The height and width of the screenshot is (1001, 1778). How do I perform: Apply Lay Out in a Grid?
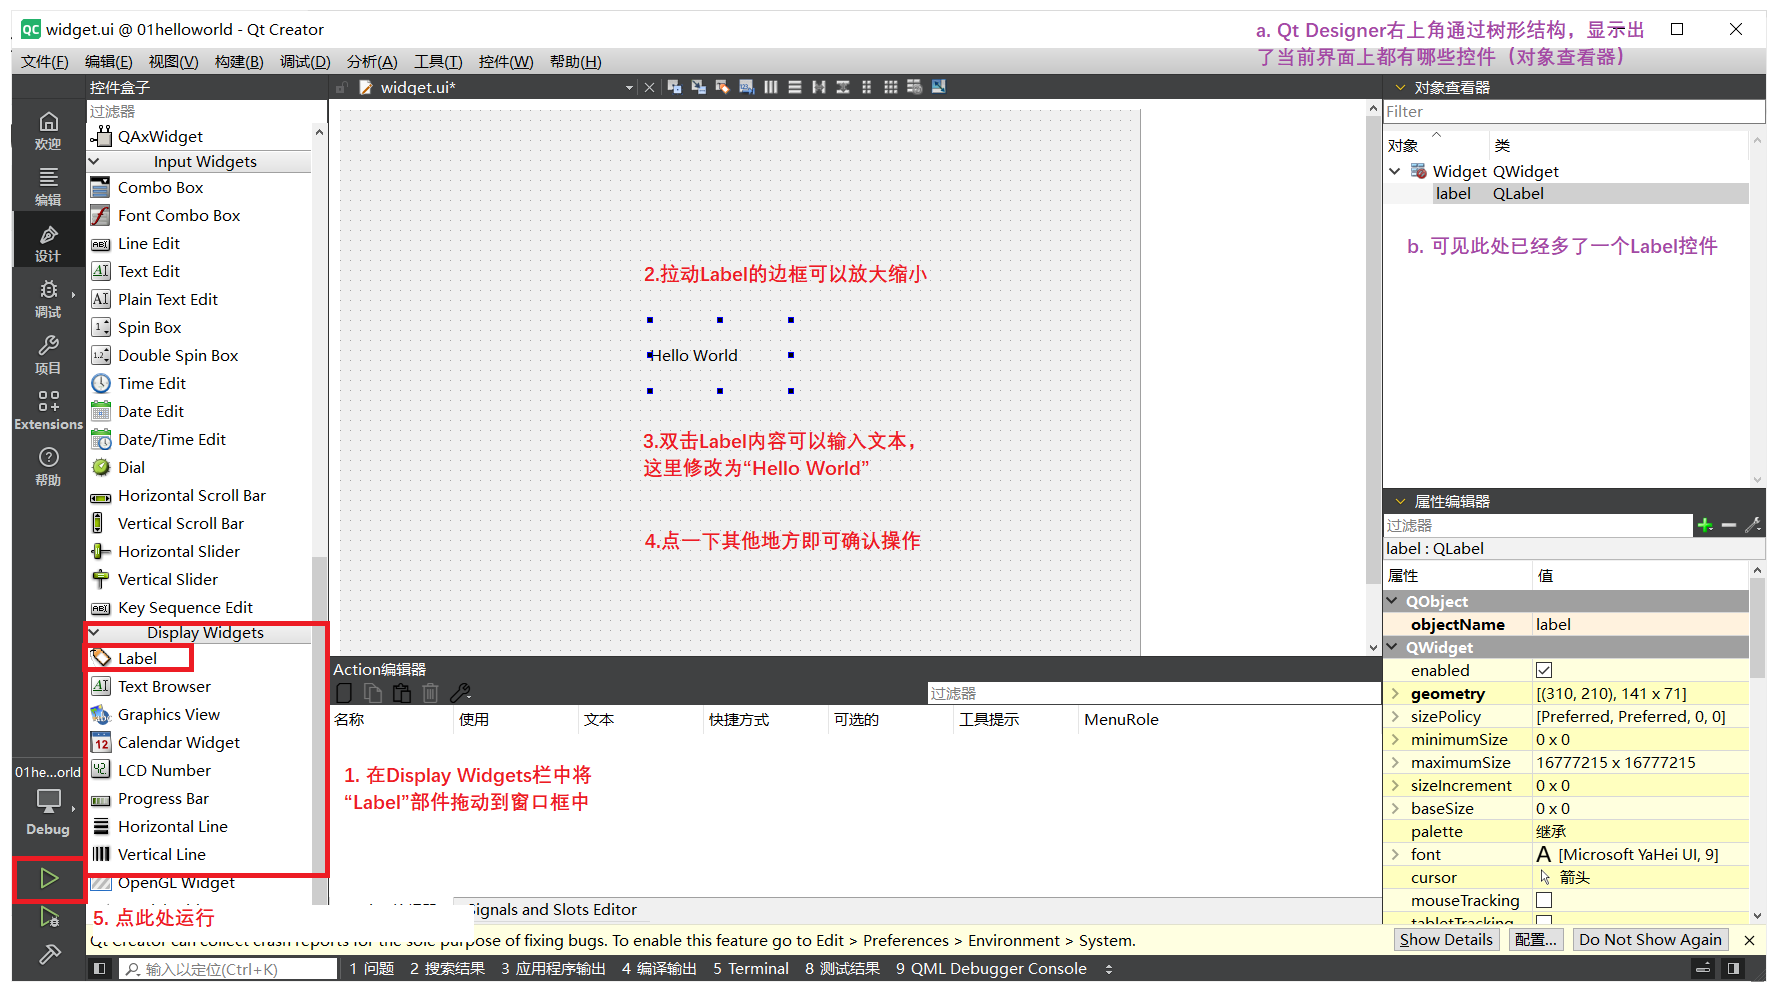click(x=890, y=87)
